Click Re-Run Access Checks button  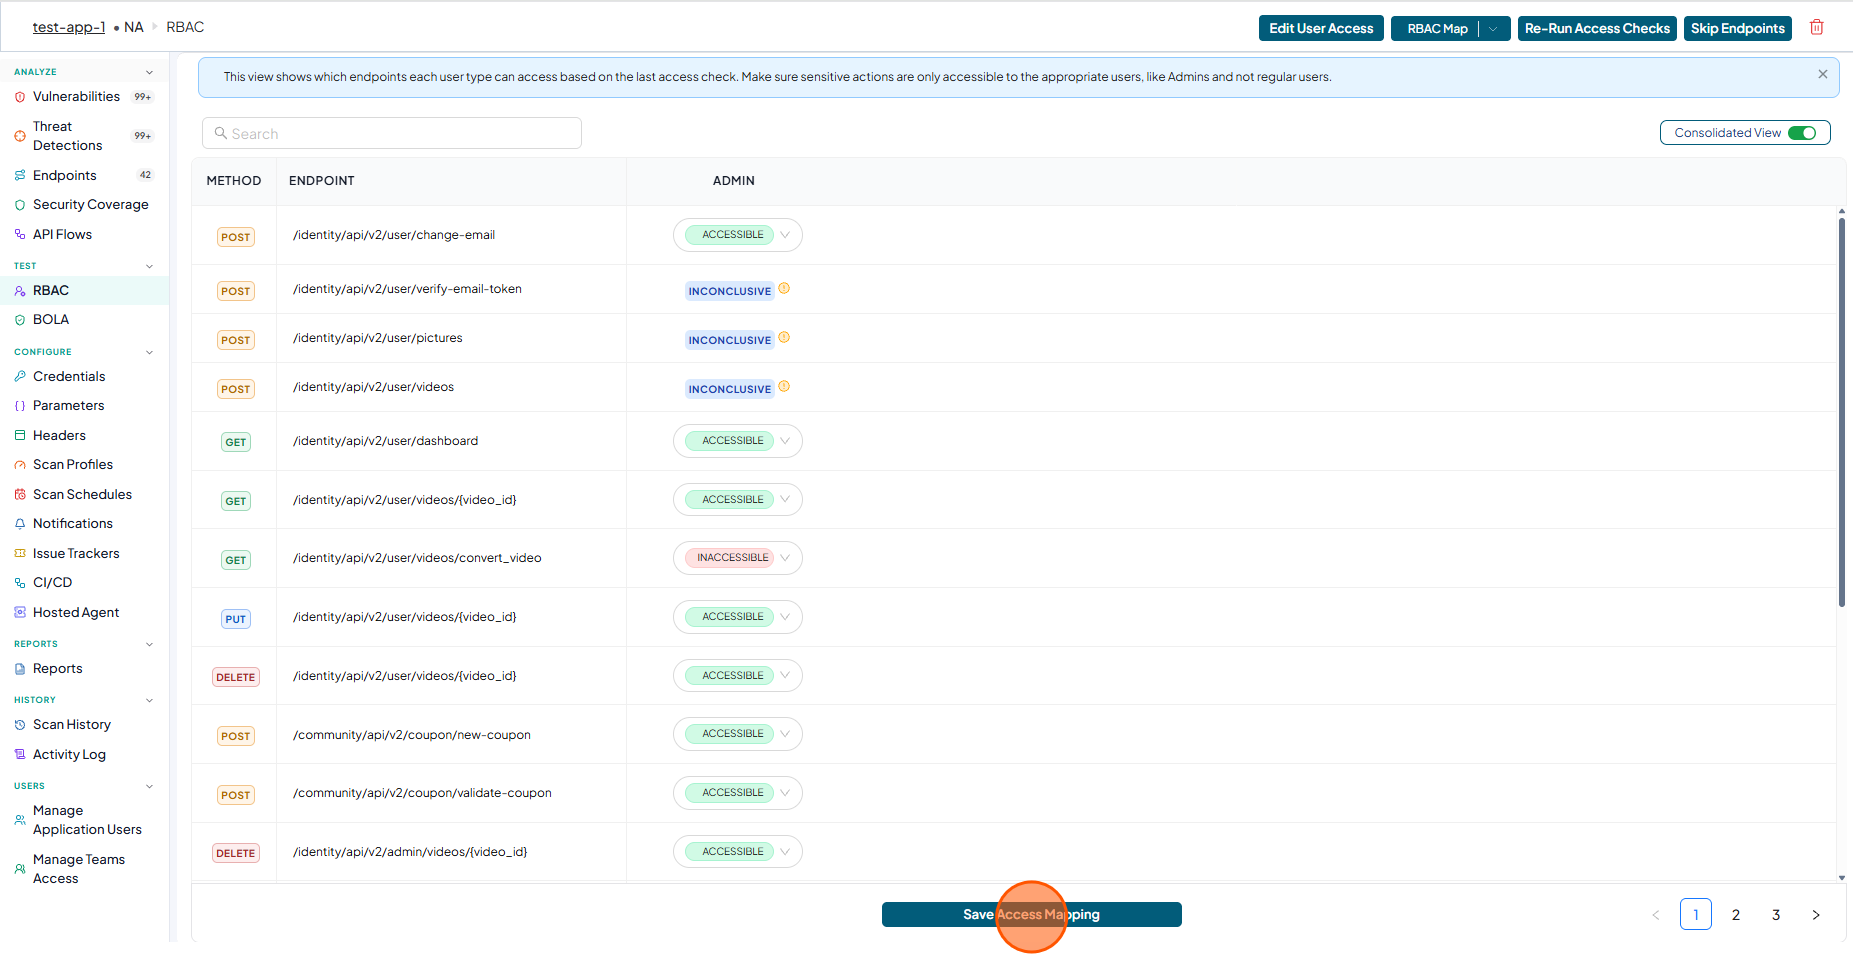coord(1597,29)
